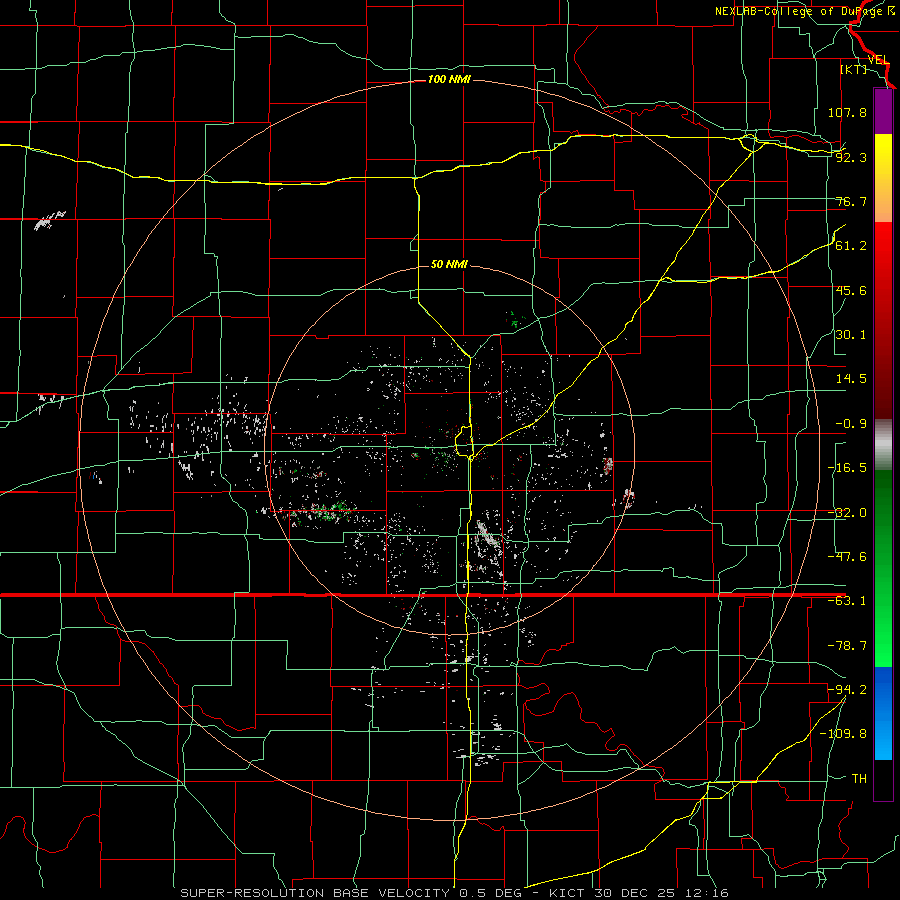
Task: Select the green segment of the color bar
Action: (883, 568)
